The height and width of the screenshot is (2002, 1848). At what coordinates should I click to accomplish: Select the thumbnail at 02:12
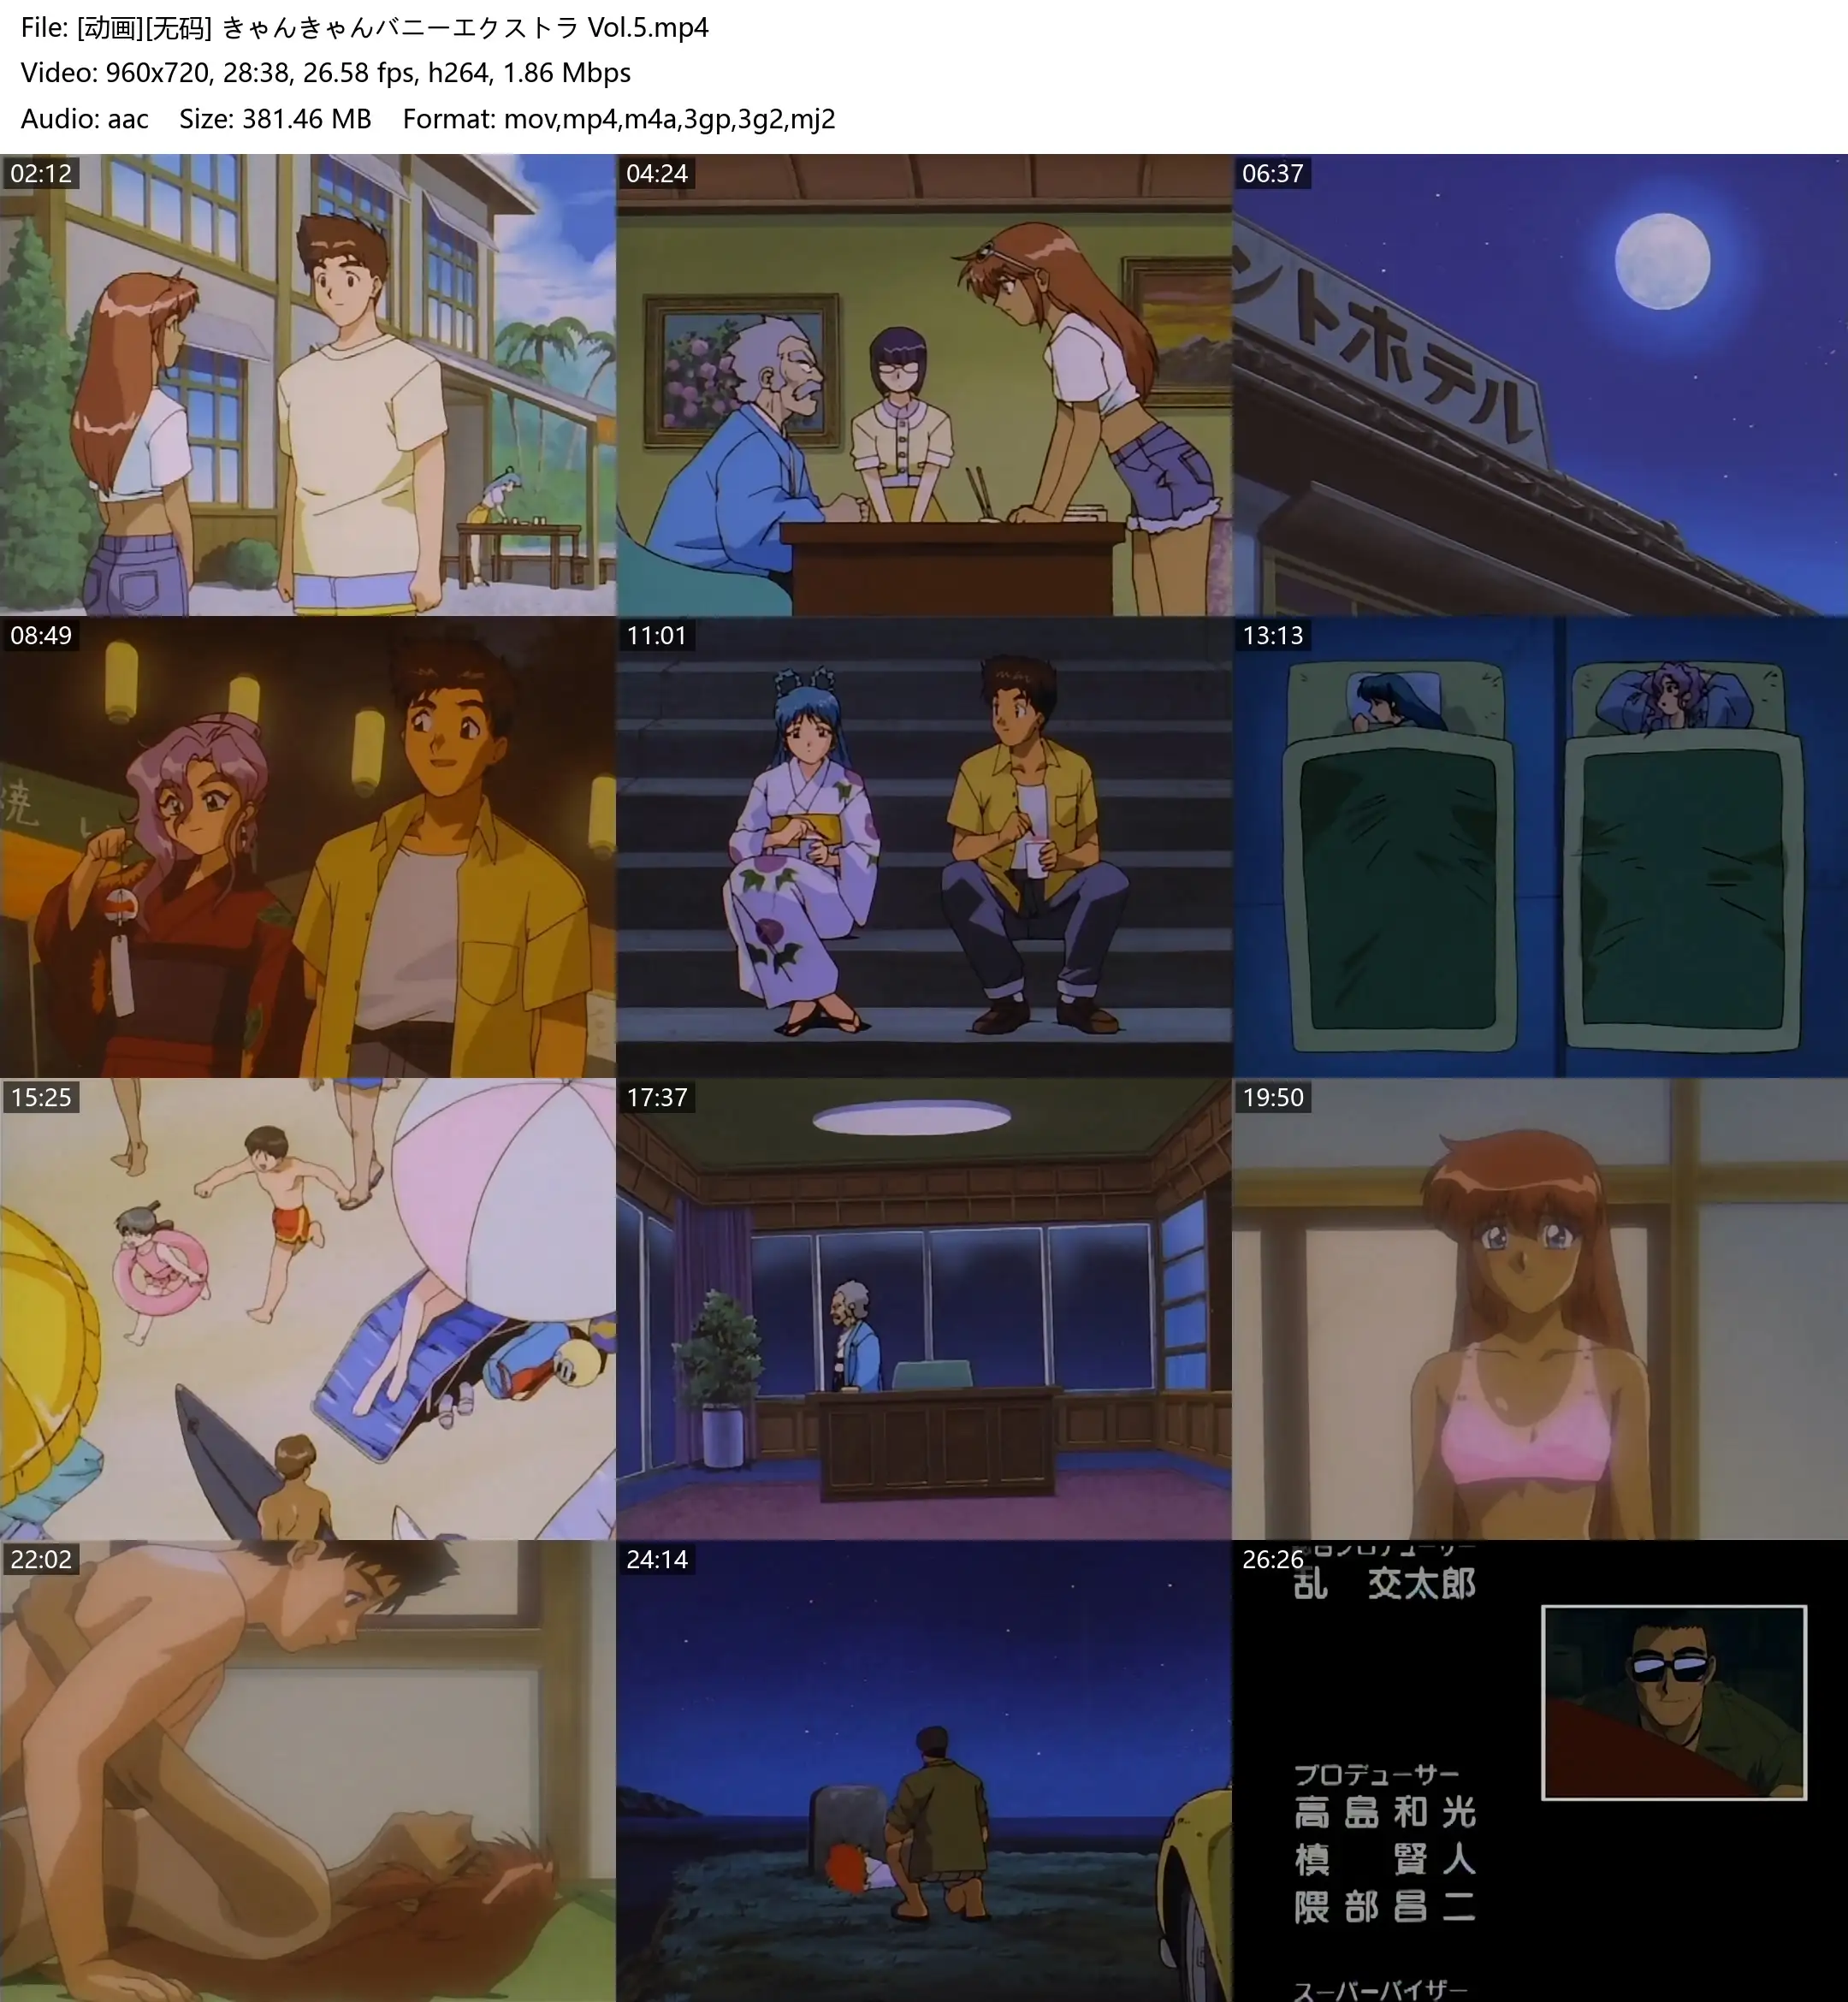tap(308, 385)
